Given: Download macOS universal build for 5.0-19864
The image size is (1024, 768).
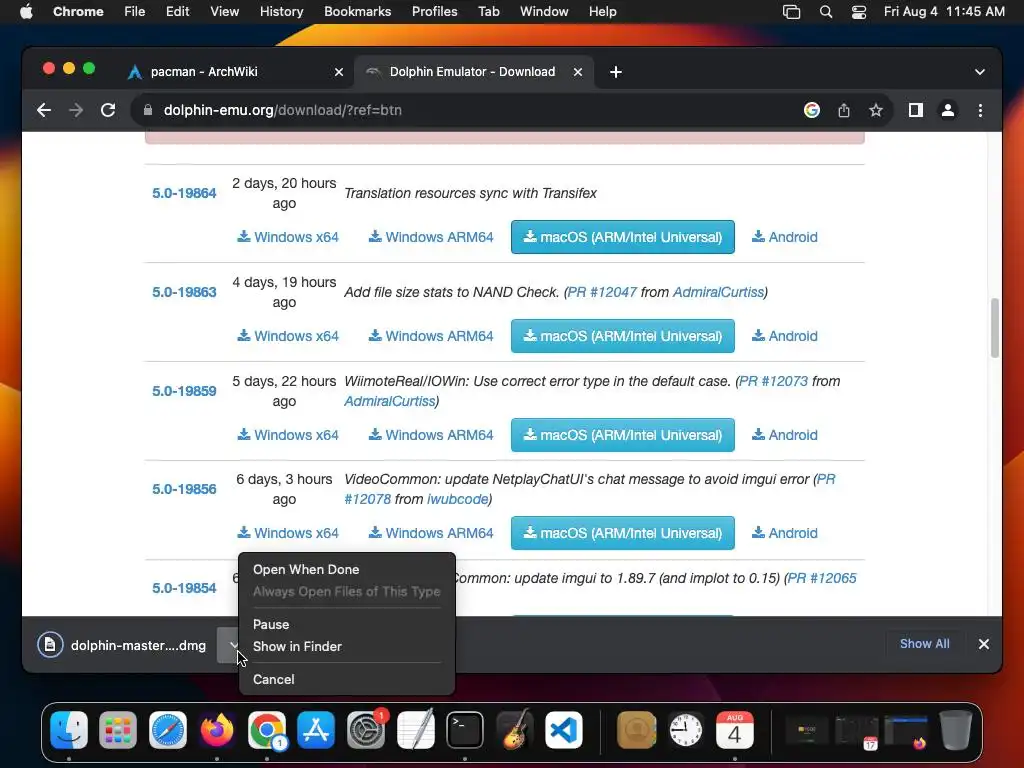Looking at the screenshot, I should pyautogui.click(x=622, y=237).
